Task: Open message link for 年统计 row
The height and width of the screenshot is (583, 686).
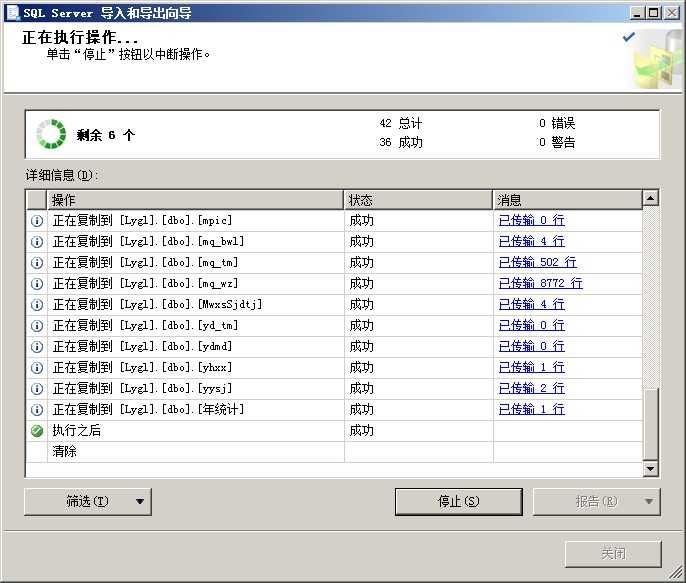Action: click(x=532, y=409)
